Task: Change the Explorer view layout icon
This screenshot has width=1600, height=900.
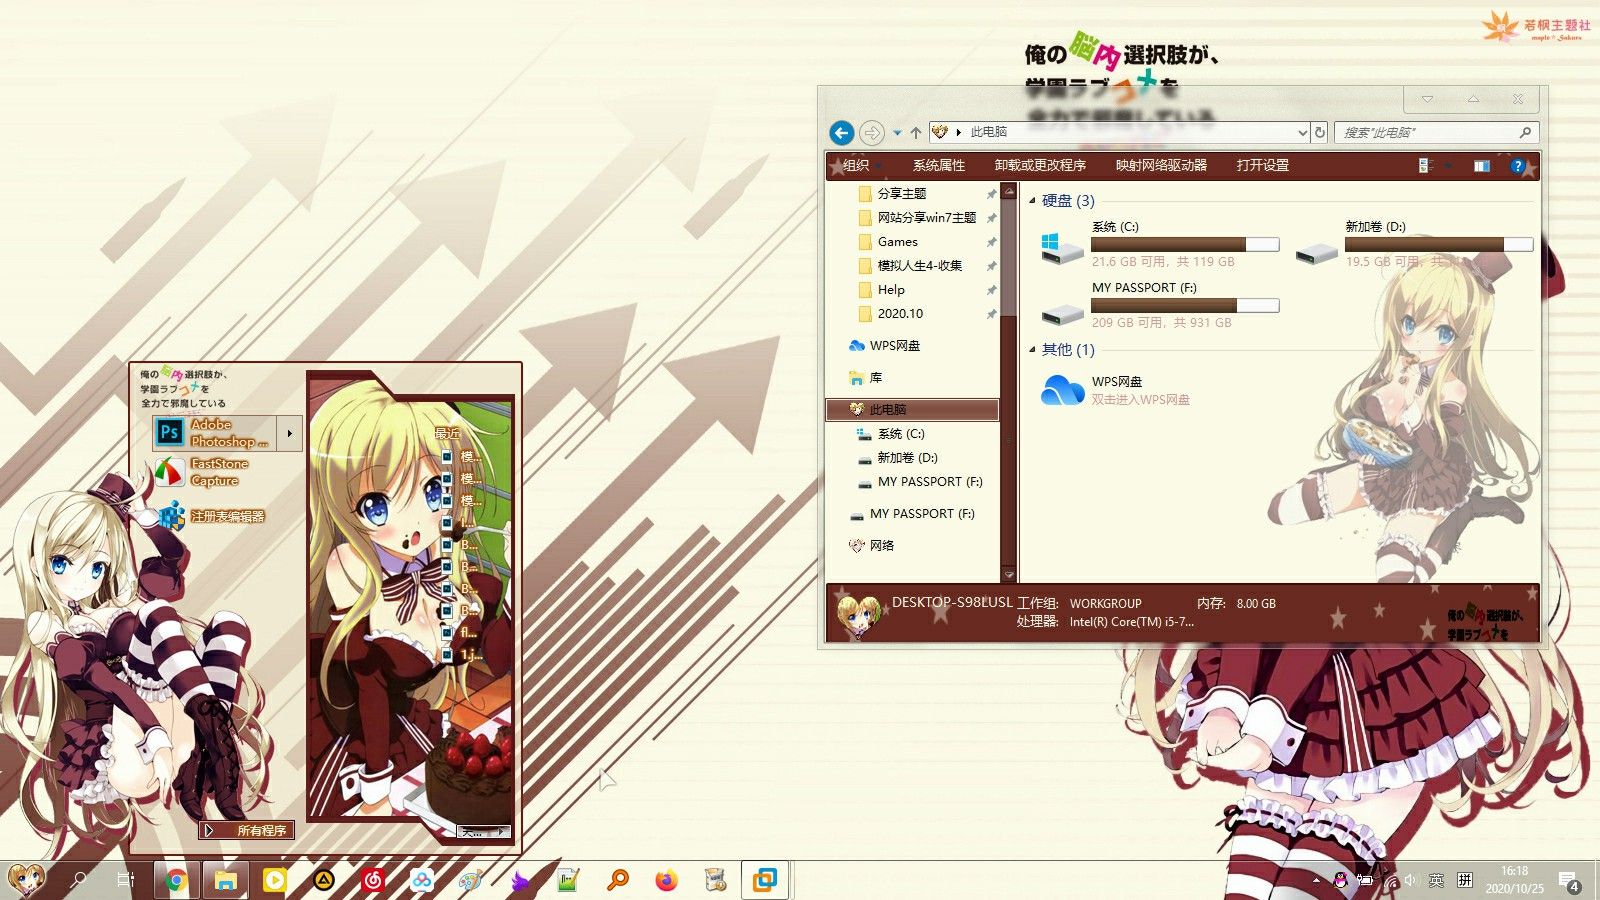Action: click(1426, 166)
